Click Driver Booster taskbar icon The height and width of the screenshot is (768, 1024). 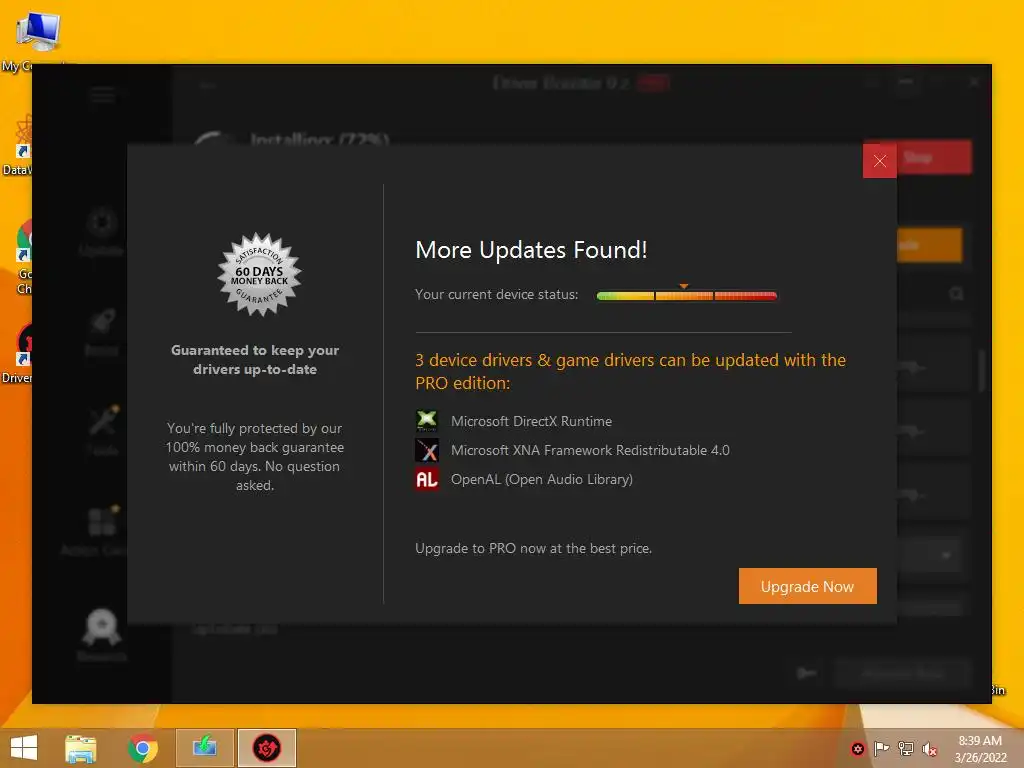click(x=267, y=748)
